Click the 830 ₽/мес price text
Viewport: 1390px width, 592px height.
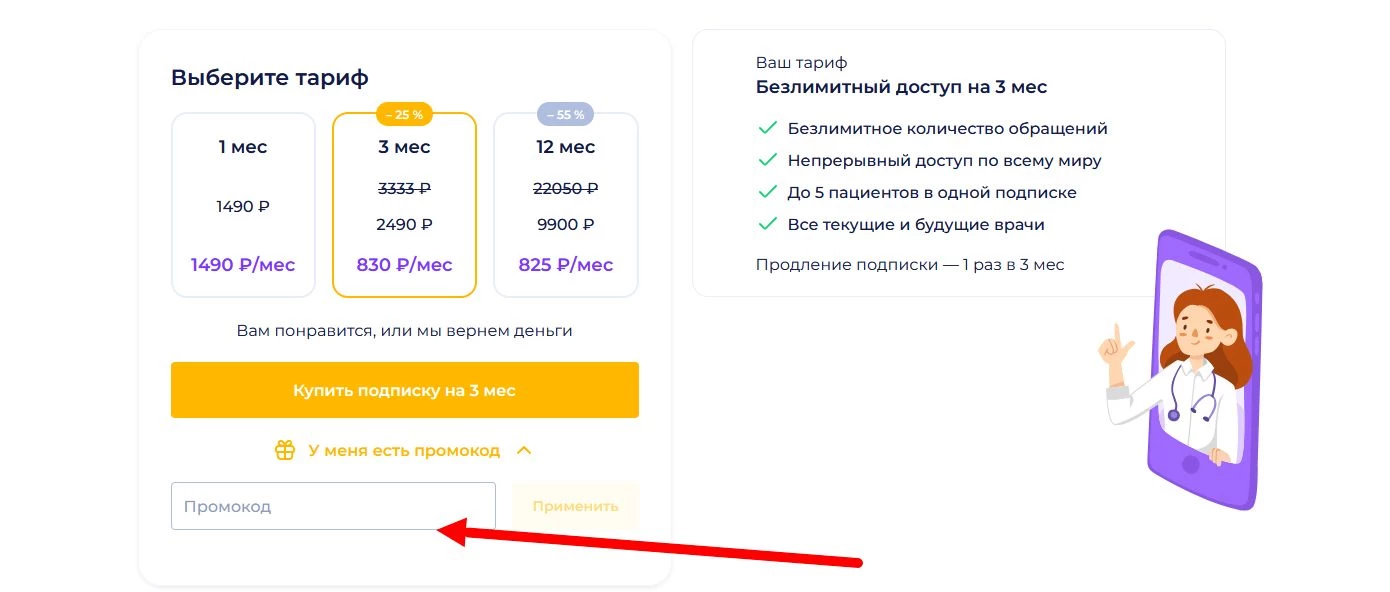[x=404, y=264]
